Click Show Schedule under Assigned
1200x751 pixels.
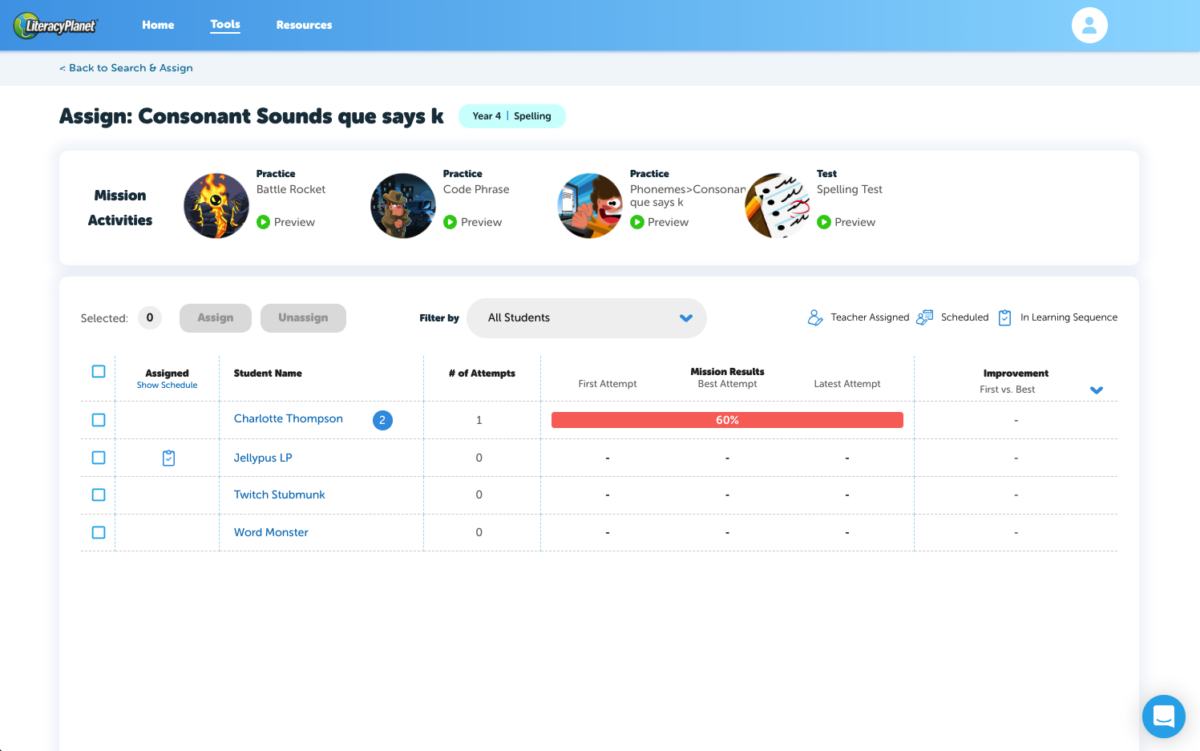coord(167,385)
